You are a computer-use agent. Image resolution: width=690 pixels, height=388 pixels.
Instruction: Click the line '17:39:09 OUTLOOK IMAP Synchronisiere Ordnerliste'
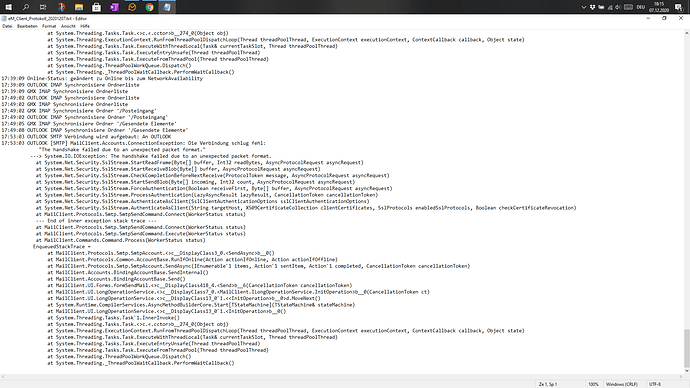pos(70,85)
